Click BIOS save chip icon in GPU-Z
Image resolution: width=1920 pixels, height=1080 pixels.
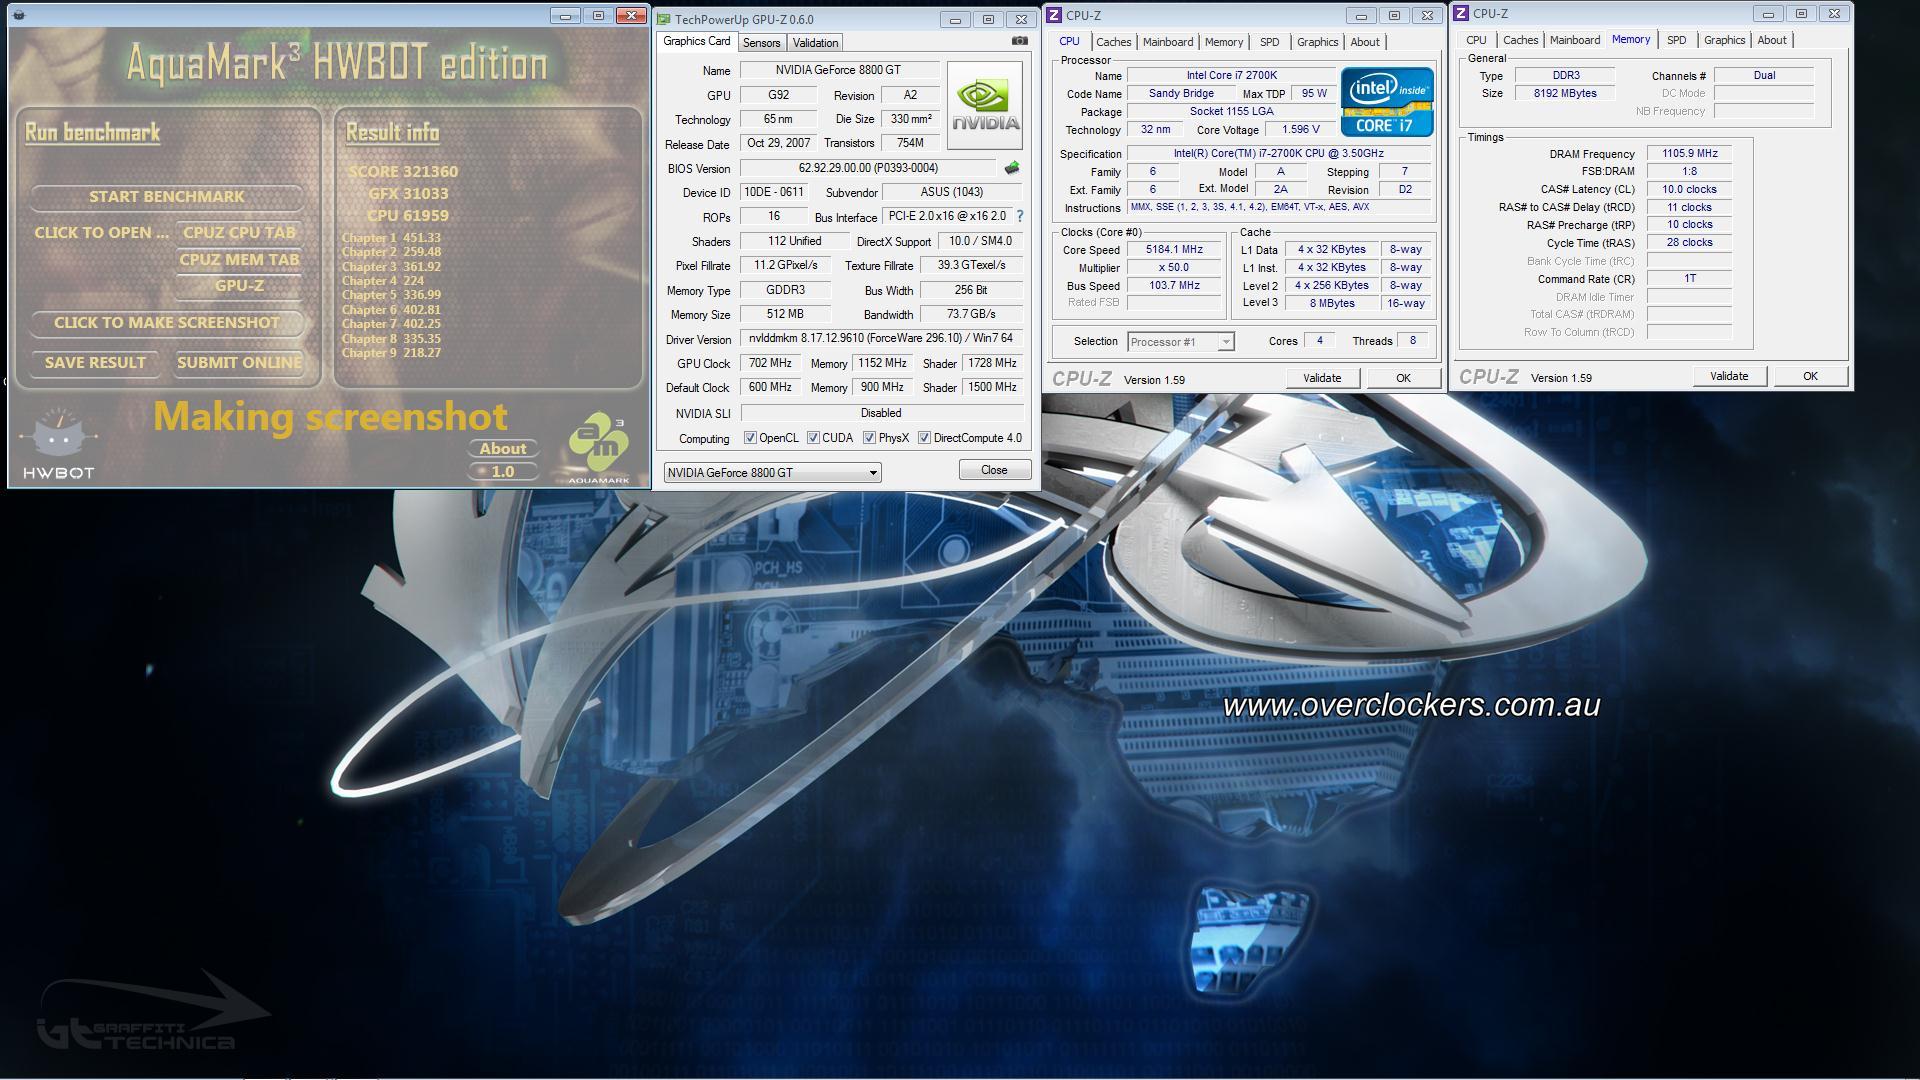click(1012, 168)
